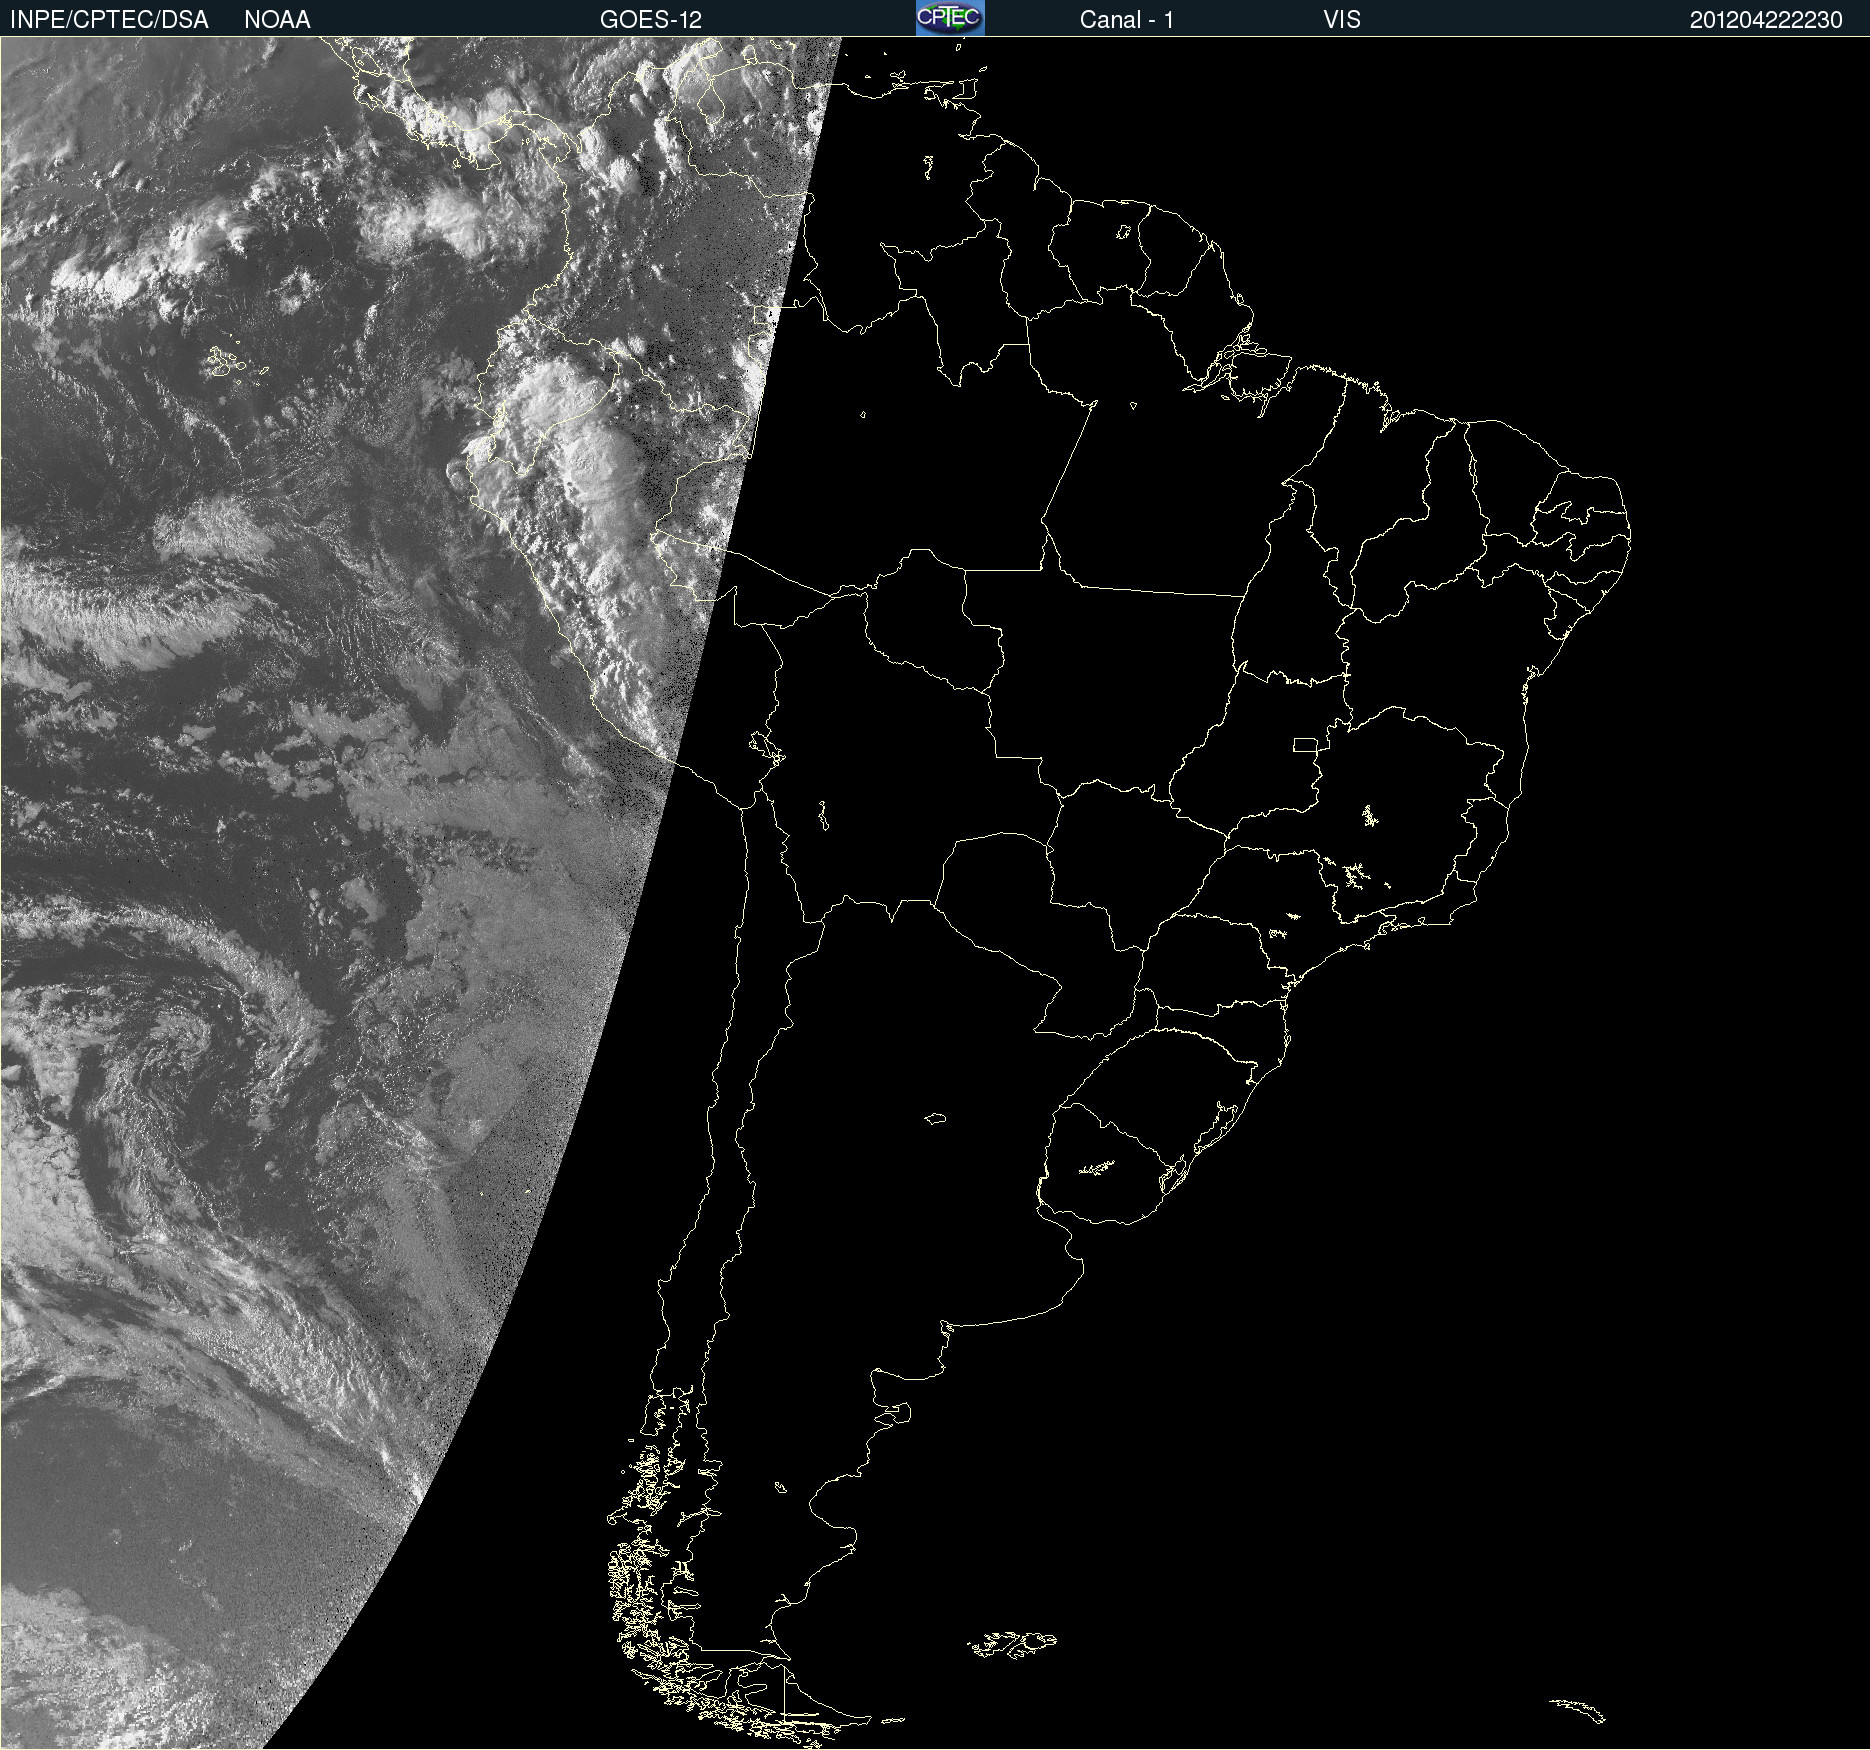
Task: Select the INPE/CPTEC/DSA header text
Action: [x=109, y=20]
